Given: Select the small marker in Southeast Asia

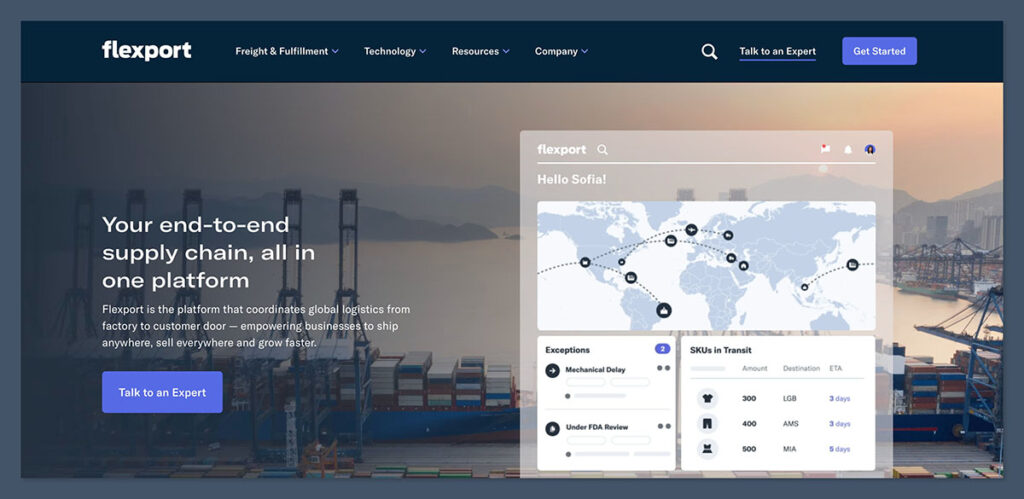Looking at the screenshot, I should pos(805,287).
